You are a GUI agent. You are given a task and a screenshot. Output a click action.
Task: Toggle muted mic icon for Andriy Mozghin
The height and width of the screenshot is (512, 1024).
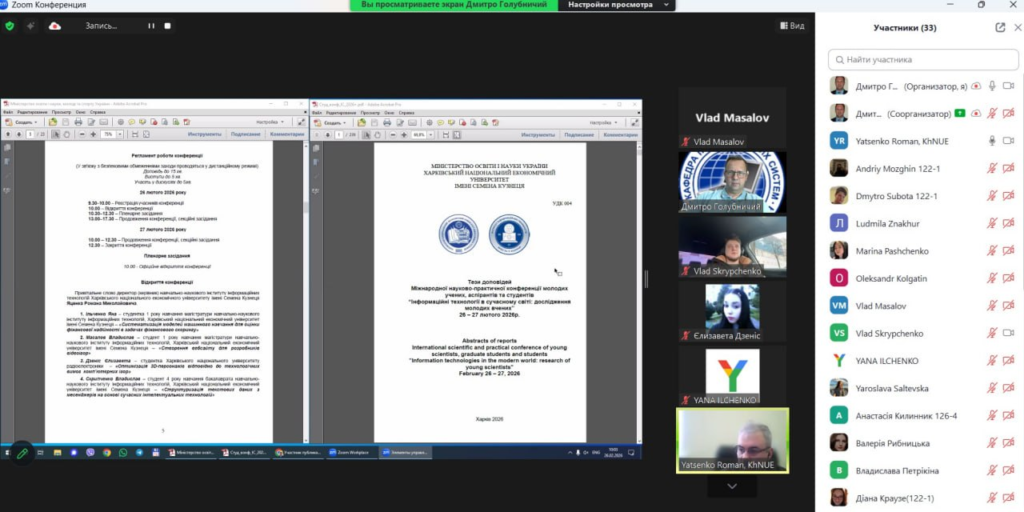[x=993, y=168]
